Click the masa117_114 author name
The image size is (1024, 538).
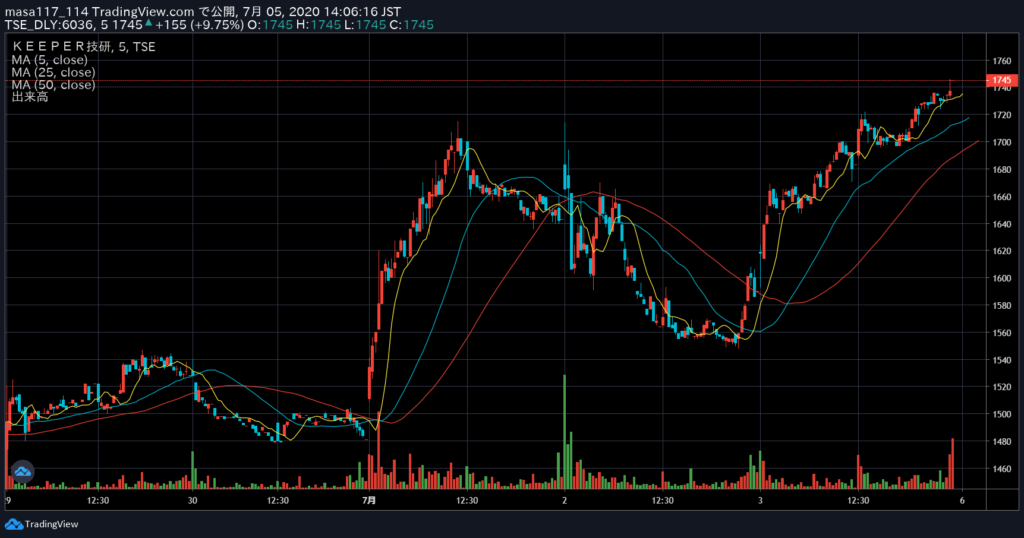click(46, 12)
